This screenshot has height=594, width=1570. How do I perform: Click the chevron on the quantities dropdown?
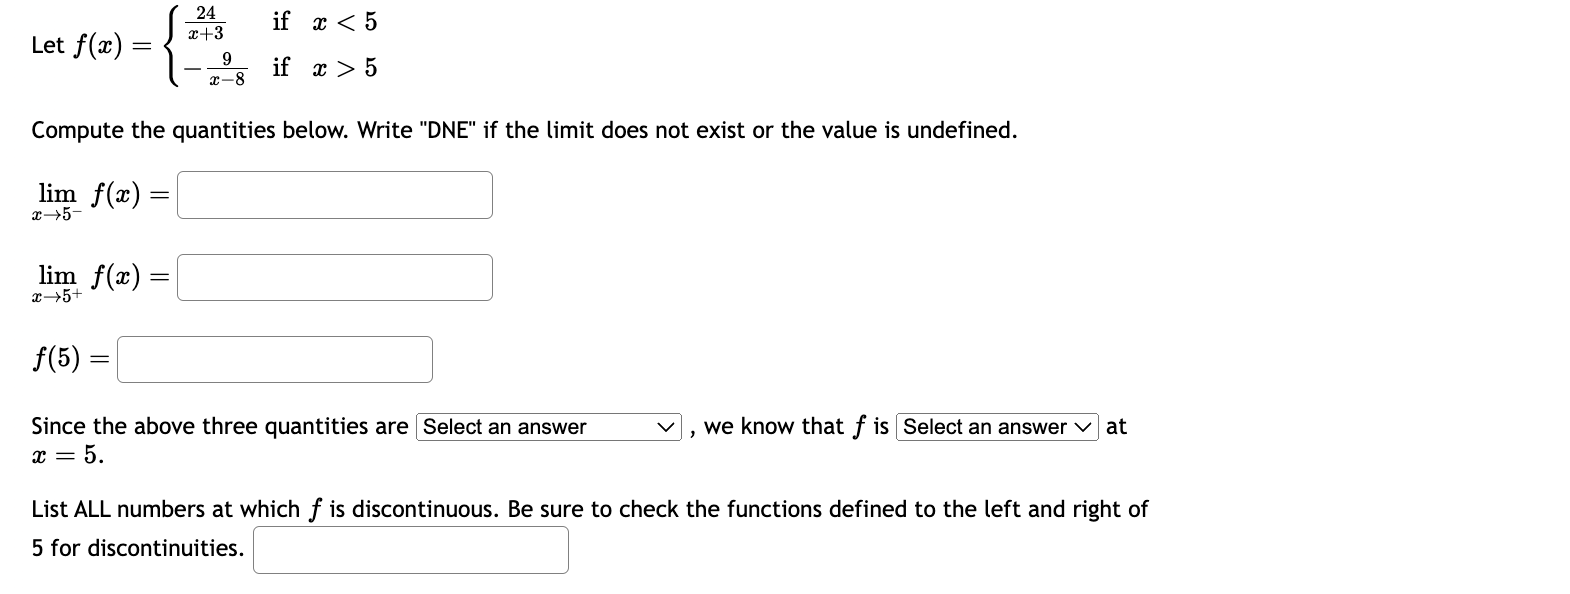[x=666, y=427]
